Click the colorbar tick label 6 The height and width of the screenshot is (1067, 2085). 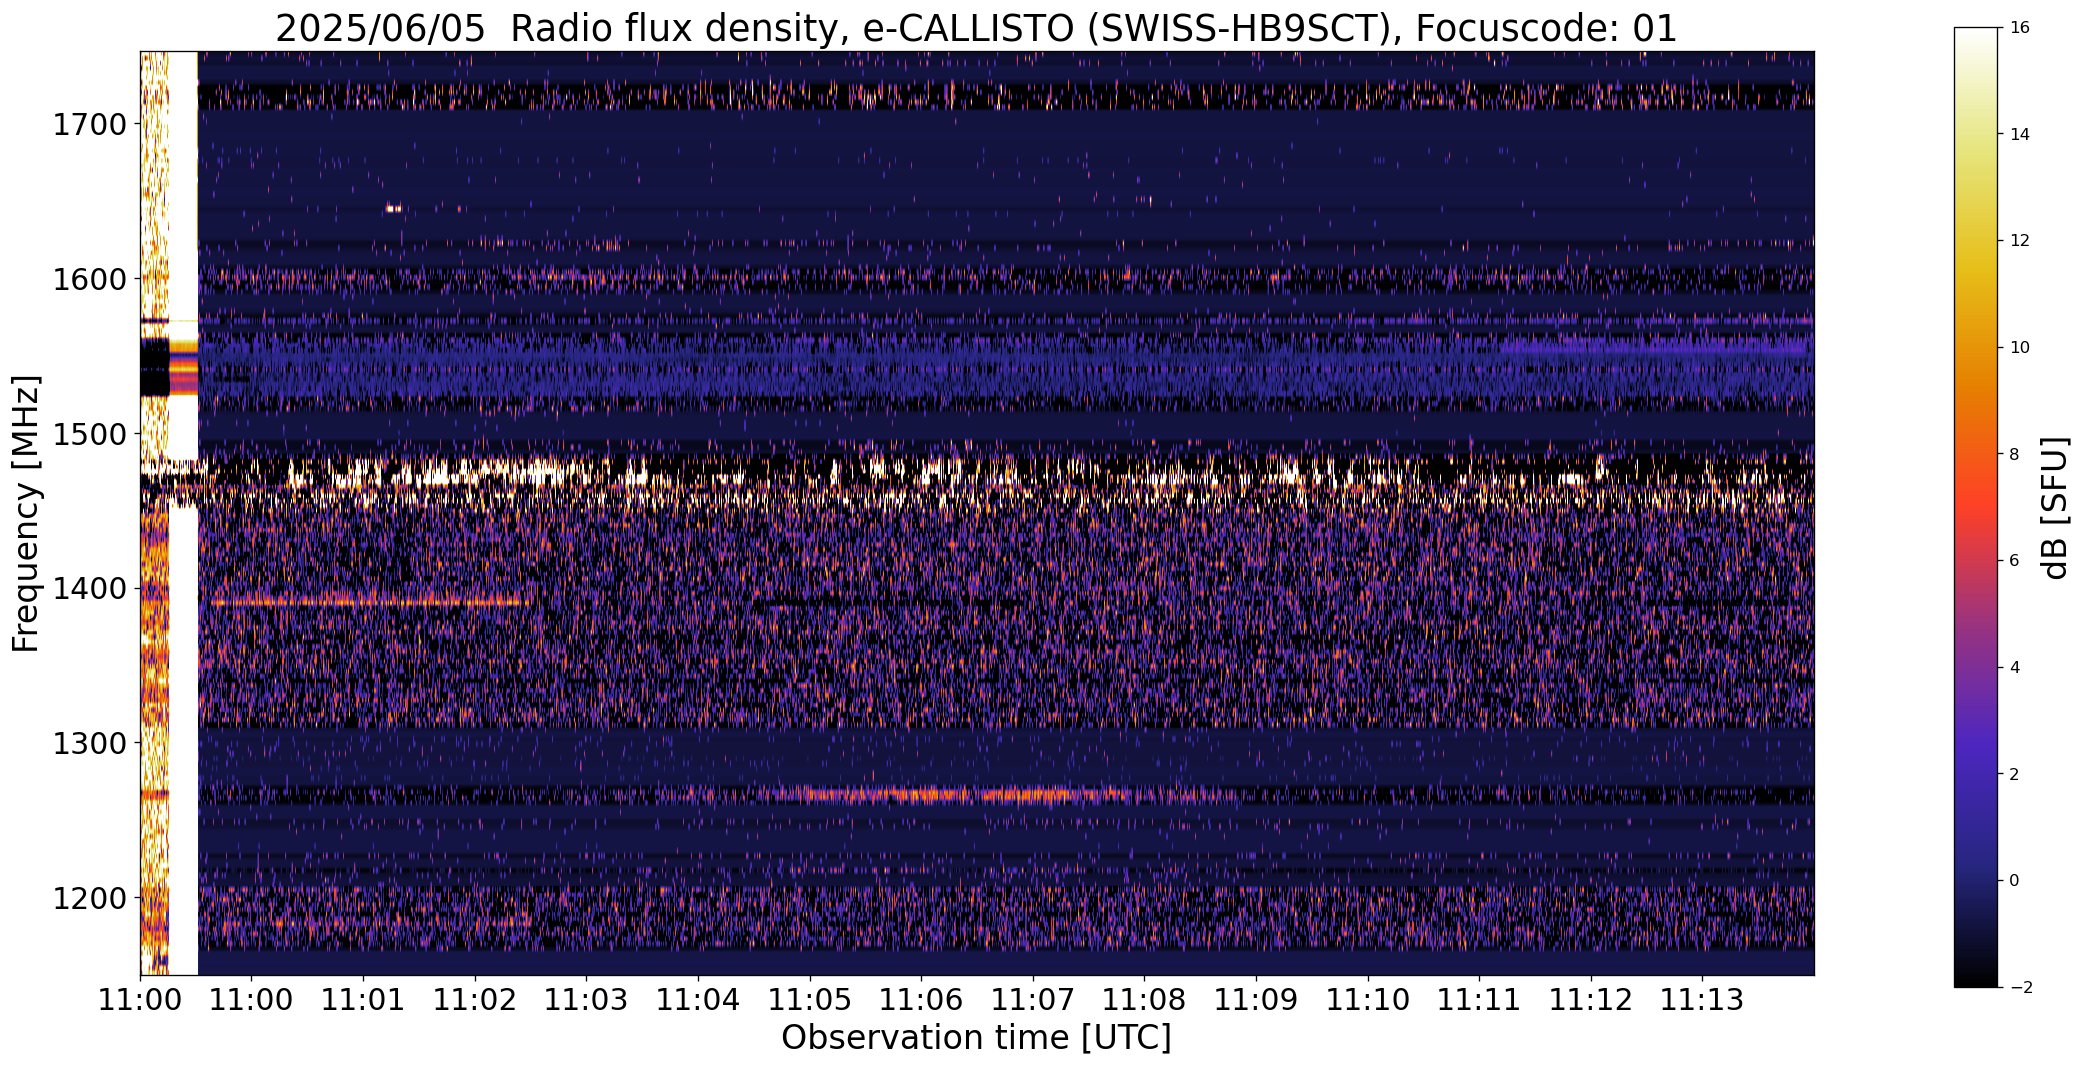2015,561
